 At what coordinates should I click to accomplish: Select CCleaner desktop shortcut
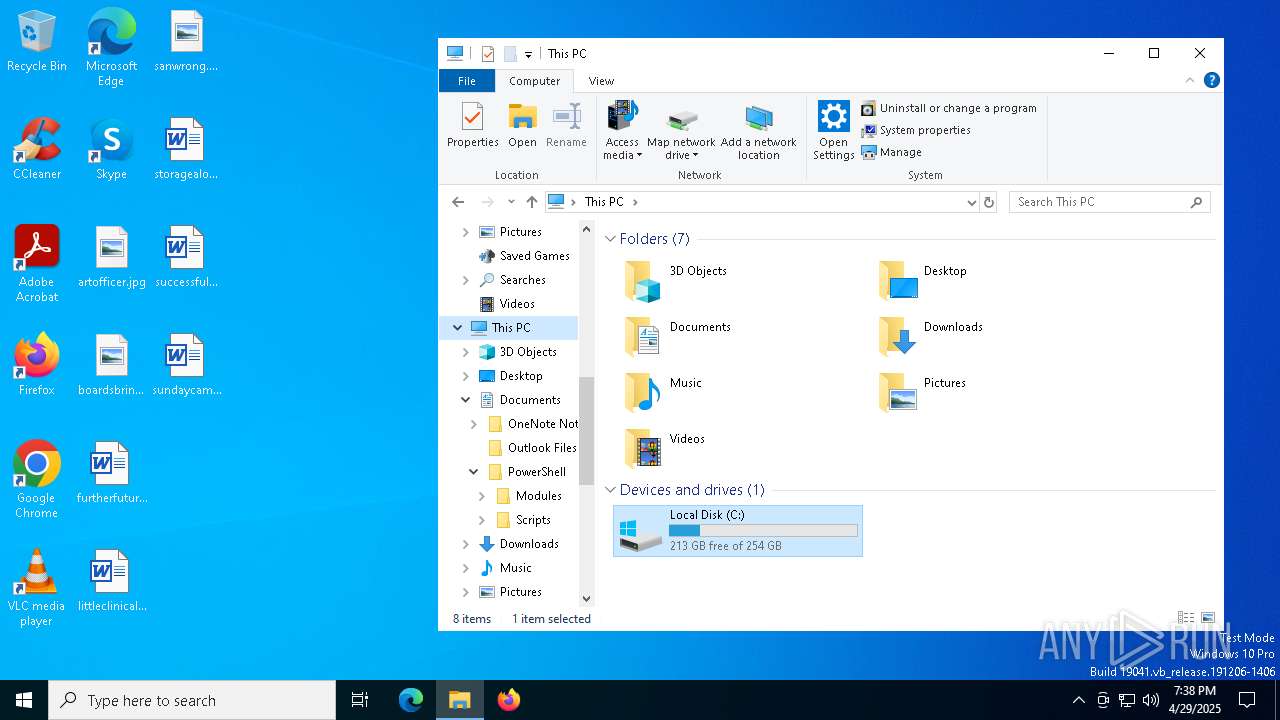tap(37, 150)
